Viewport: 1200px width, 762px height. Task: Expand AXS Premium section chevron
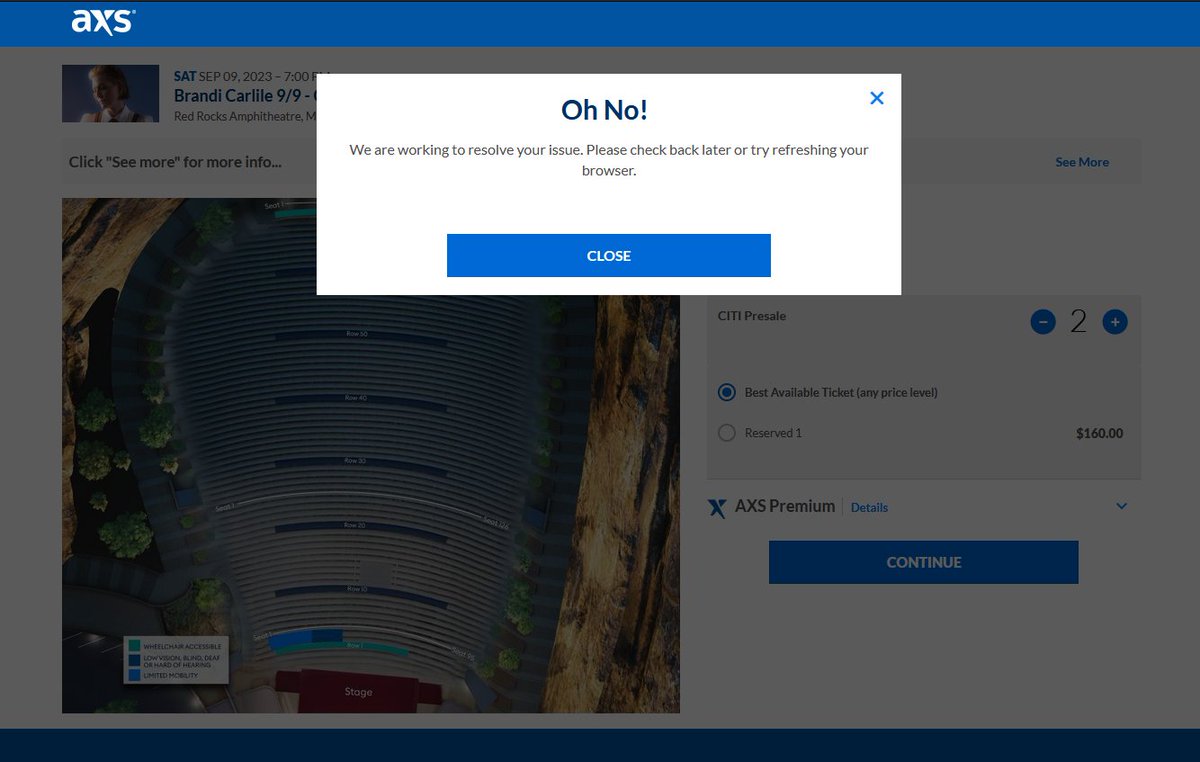(x=1122, y=506)
